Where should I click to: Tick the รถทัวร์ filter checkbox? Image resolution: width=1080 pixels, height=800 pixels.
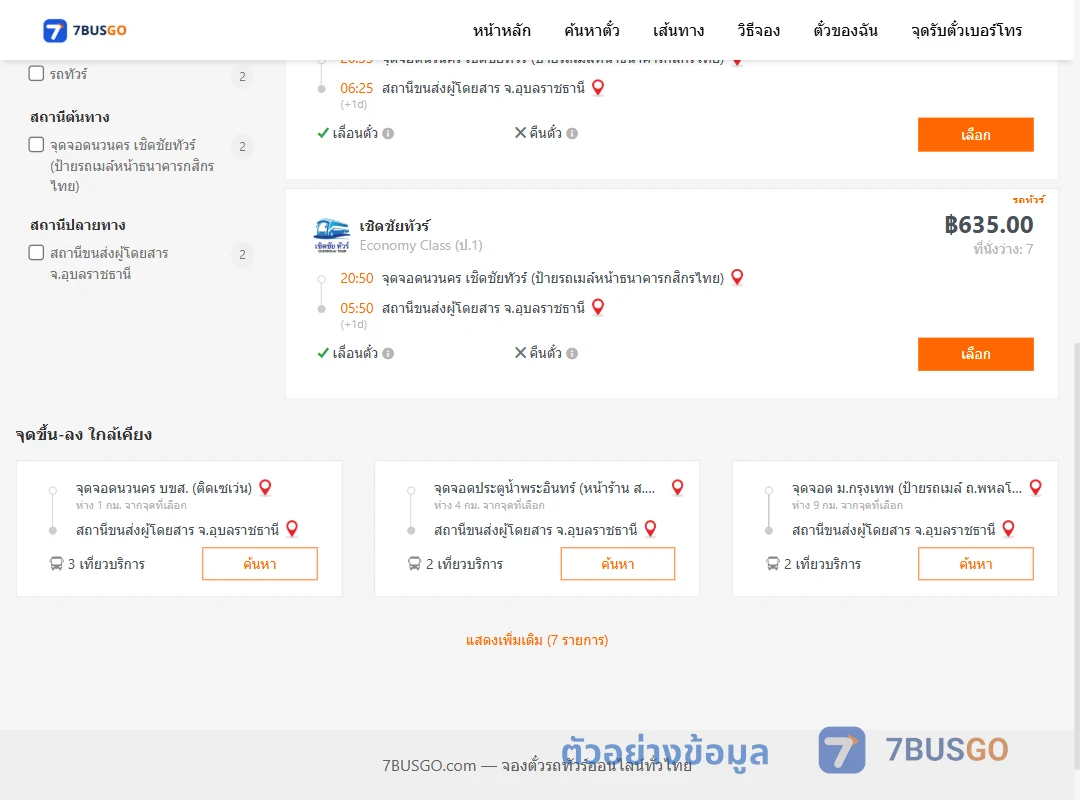(36, 73)
